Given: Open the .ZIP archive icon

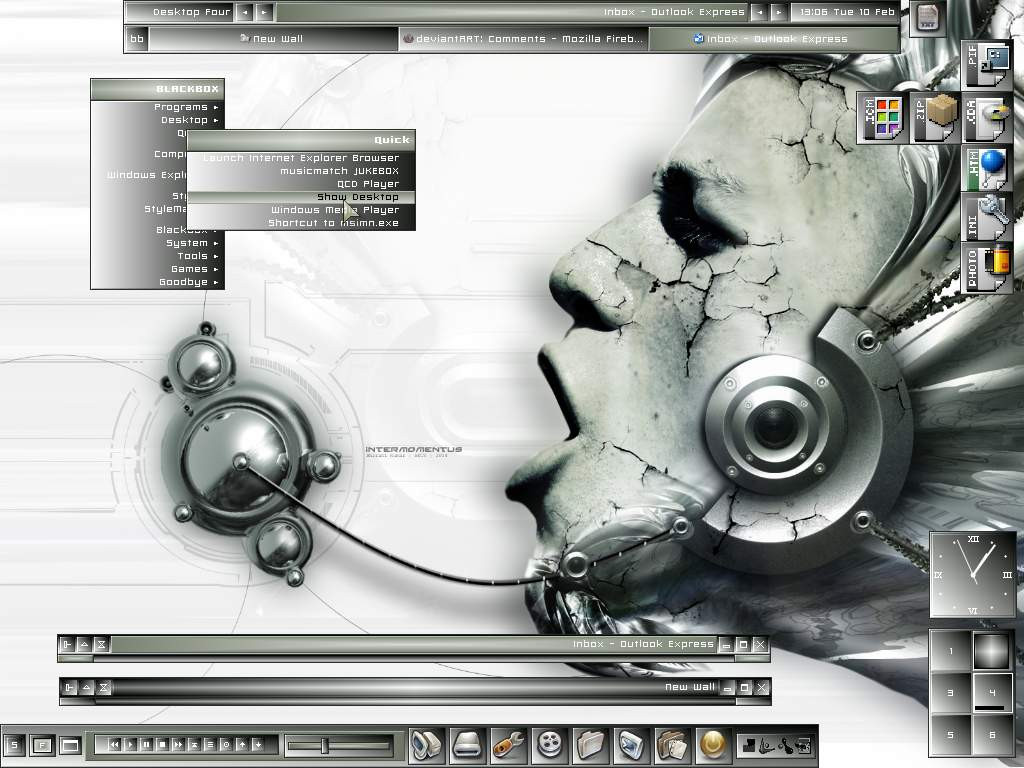Looking at the screenshot, I should pyautogui.click(x=935, y=118).
